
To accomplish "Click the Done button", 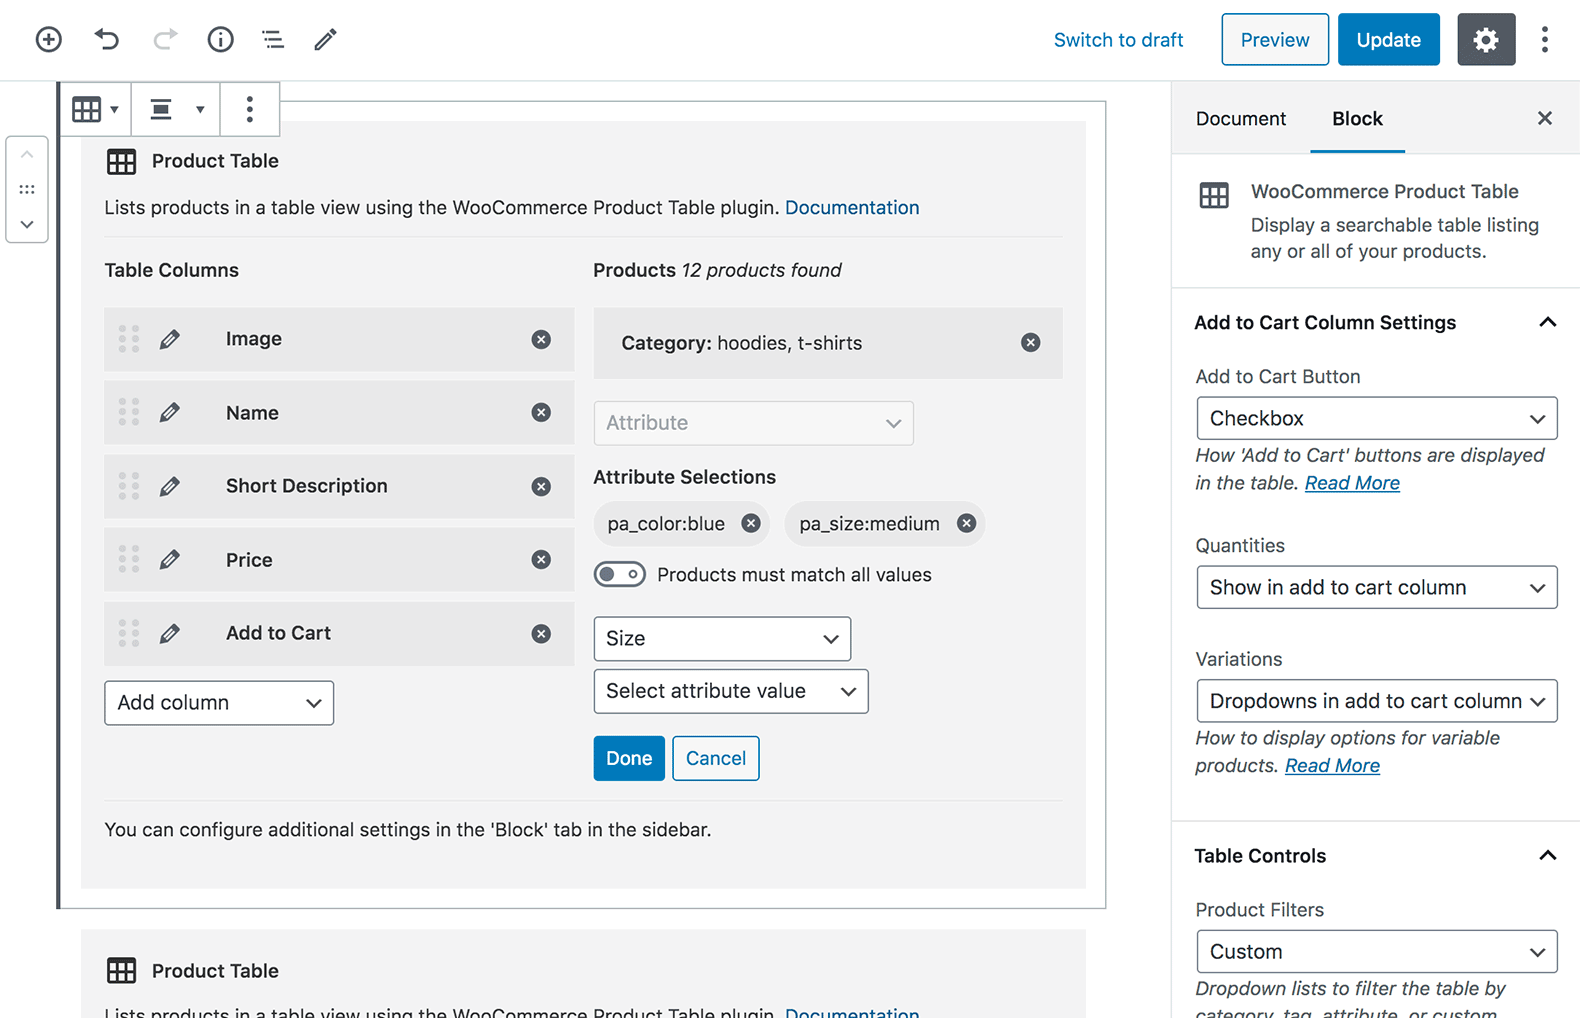I will coord(628,759).
